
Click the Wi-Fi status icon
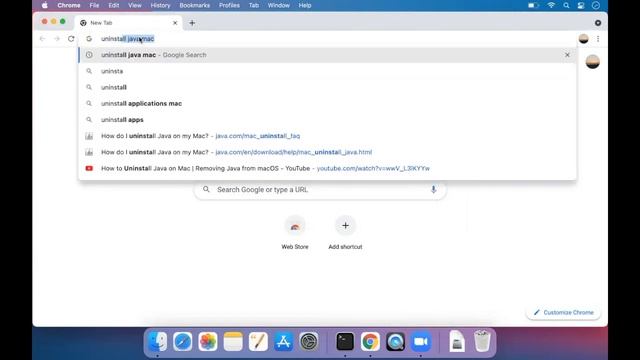[551, 5]
